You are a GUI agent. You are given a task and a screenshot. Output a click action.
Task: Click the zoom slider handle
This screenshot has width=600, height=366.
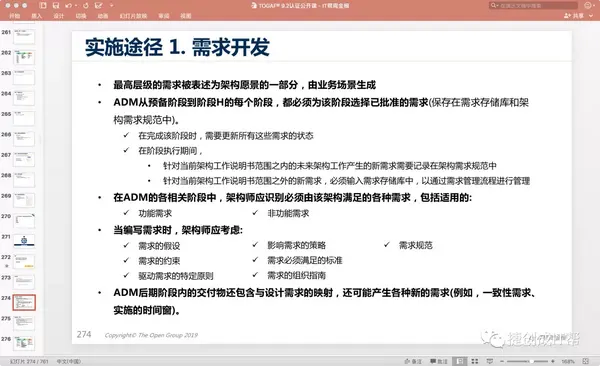(x=532, y=361)
